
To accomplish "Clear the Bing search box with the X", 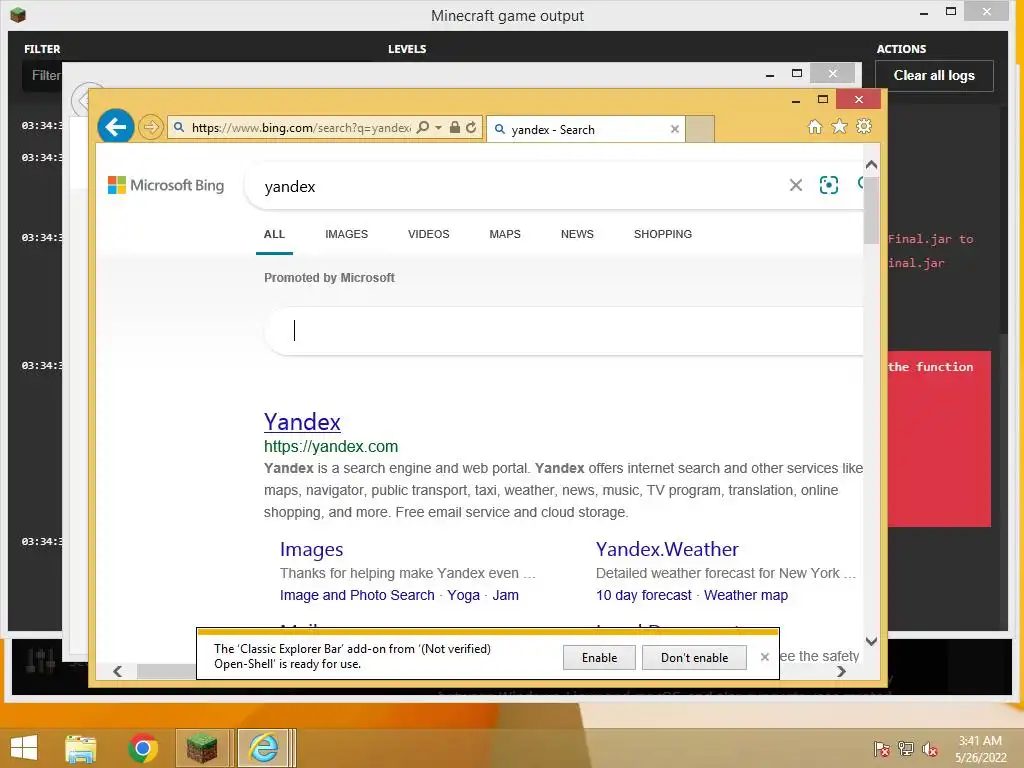I will pos(795,185).
